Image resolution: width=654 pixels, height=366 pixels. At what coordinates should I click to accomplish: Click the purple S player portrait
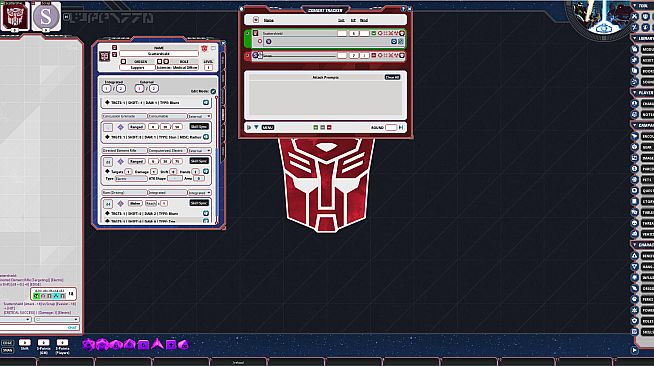tap(46, 17)
